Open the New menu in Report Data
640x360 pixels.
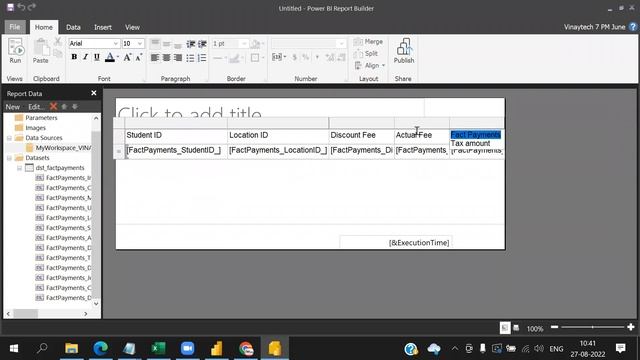13,107
